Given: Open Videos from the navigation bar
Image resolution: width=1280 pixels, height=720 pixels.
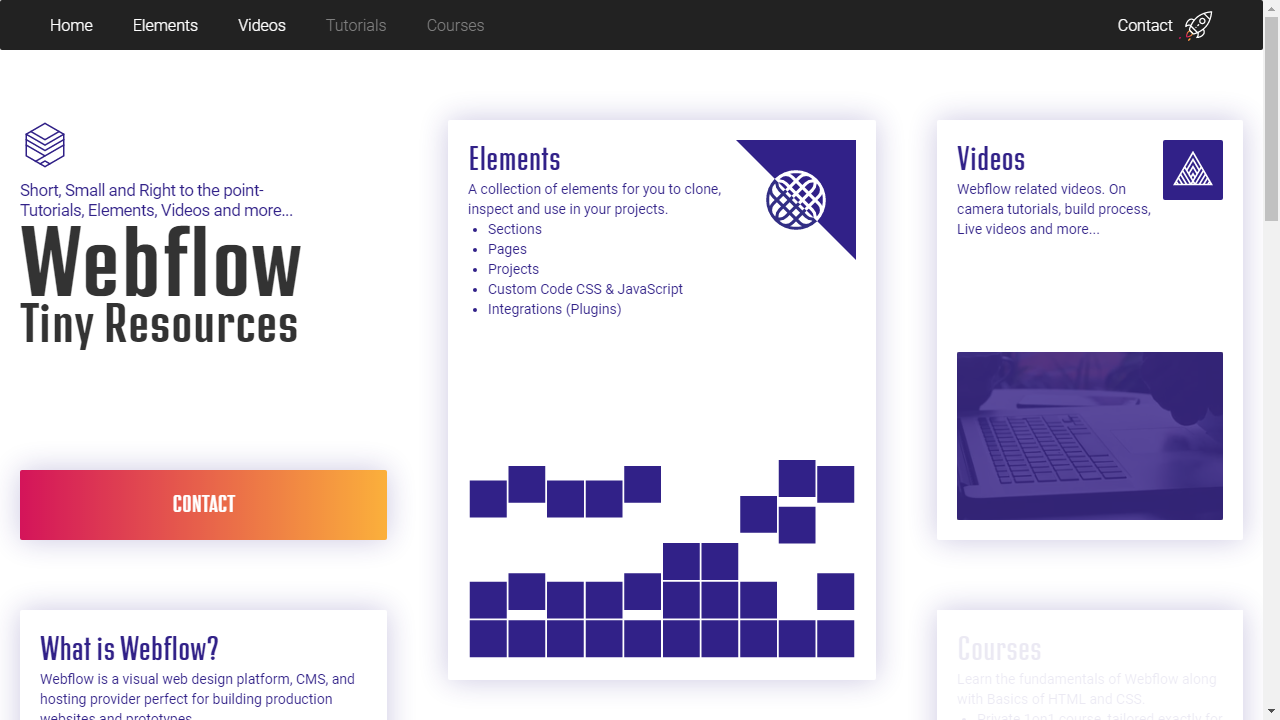Looking at the screenshot, I should (261, 25).
